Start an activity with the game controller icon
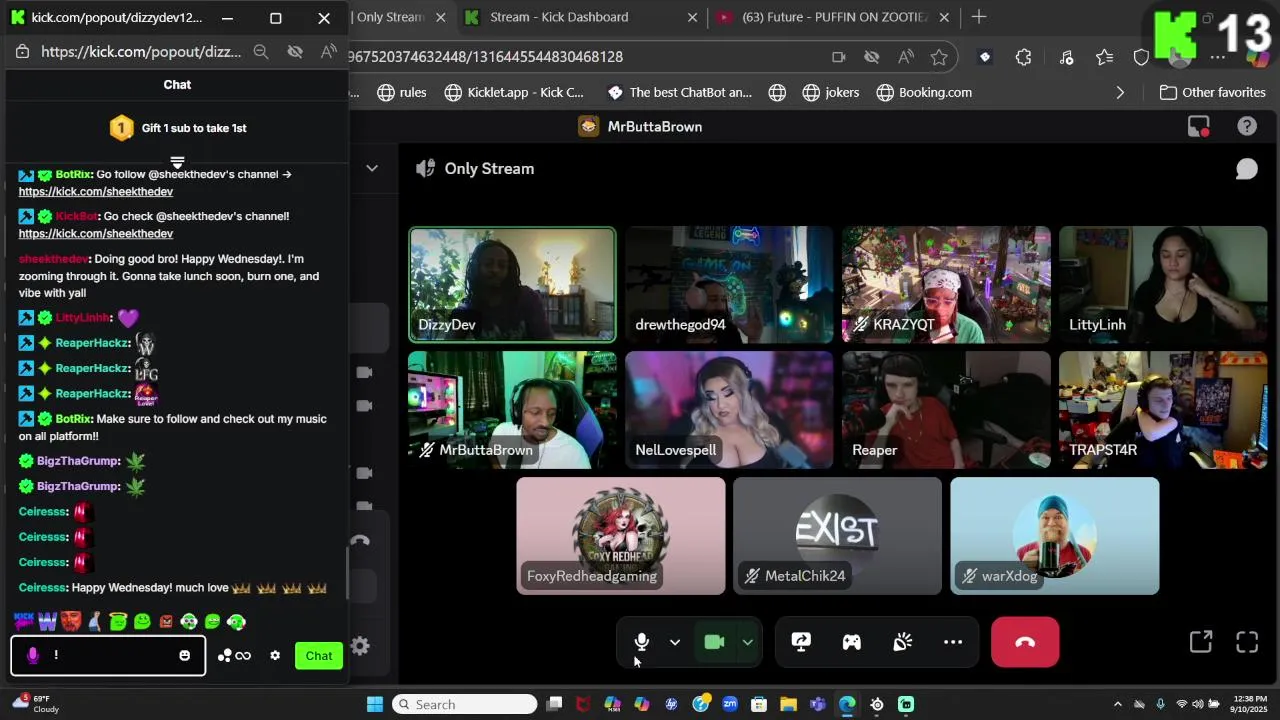 point(852,642)
